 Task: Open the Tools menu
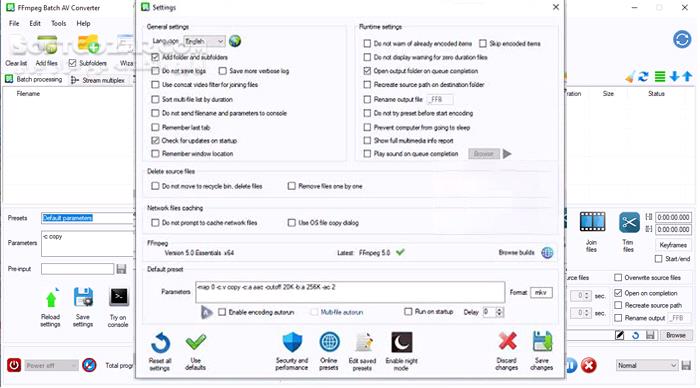coord(58,23)
